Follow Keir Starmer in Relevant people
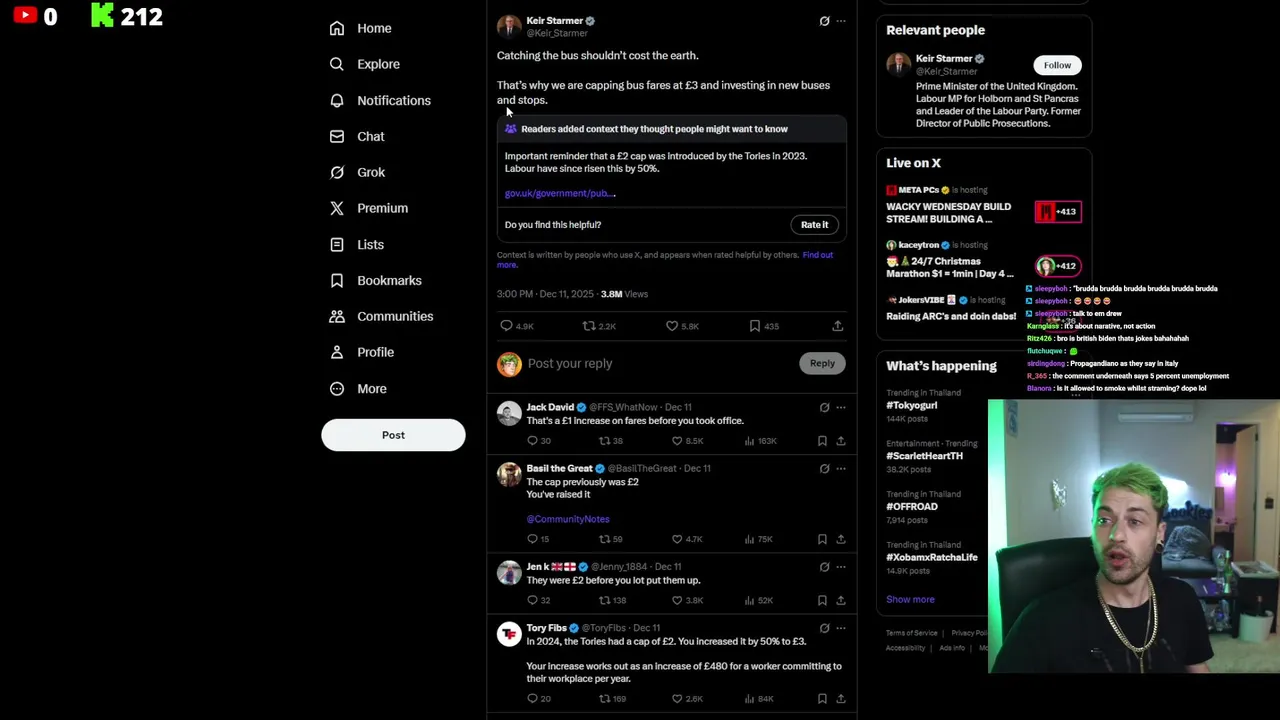This screenshot has width=1280, height=720. pyautogui.click(x=1057, y=65)
